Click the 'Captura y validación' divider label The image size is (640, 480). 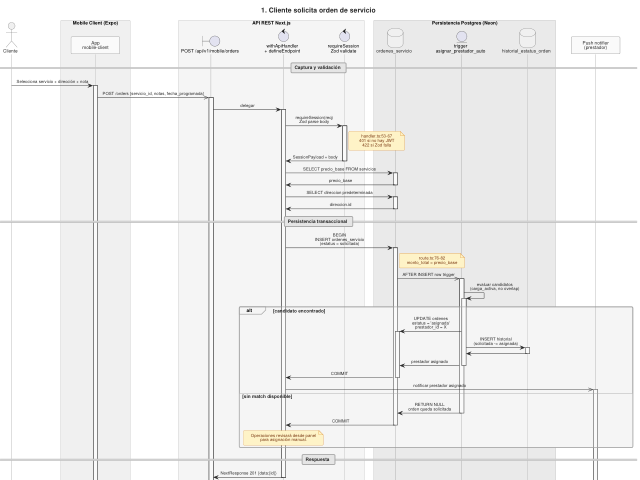(x=318, y=67)
